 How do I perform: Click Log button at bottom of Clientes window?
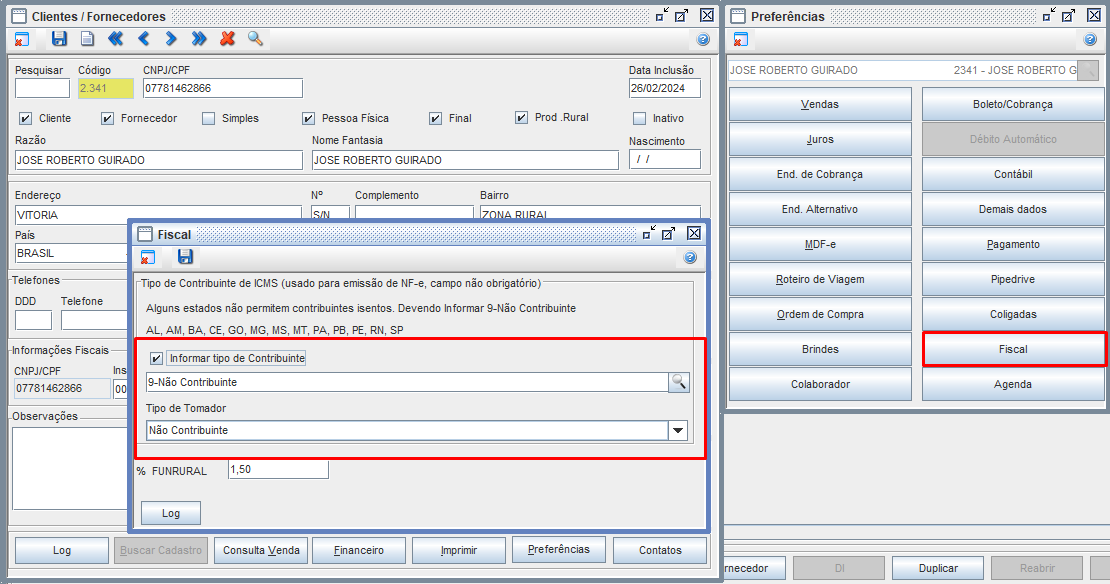point(62,550)
